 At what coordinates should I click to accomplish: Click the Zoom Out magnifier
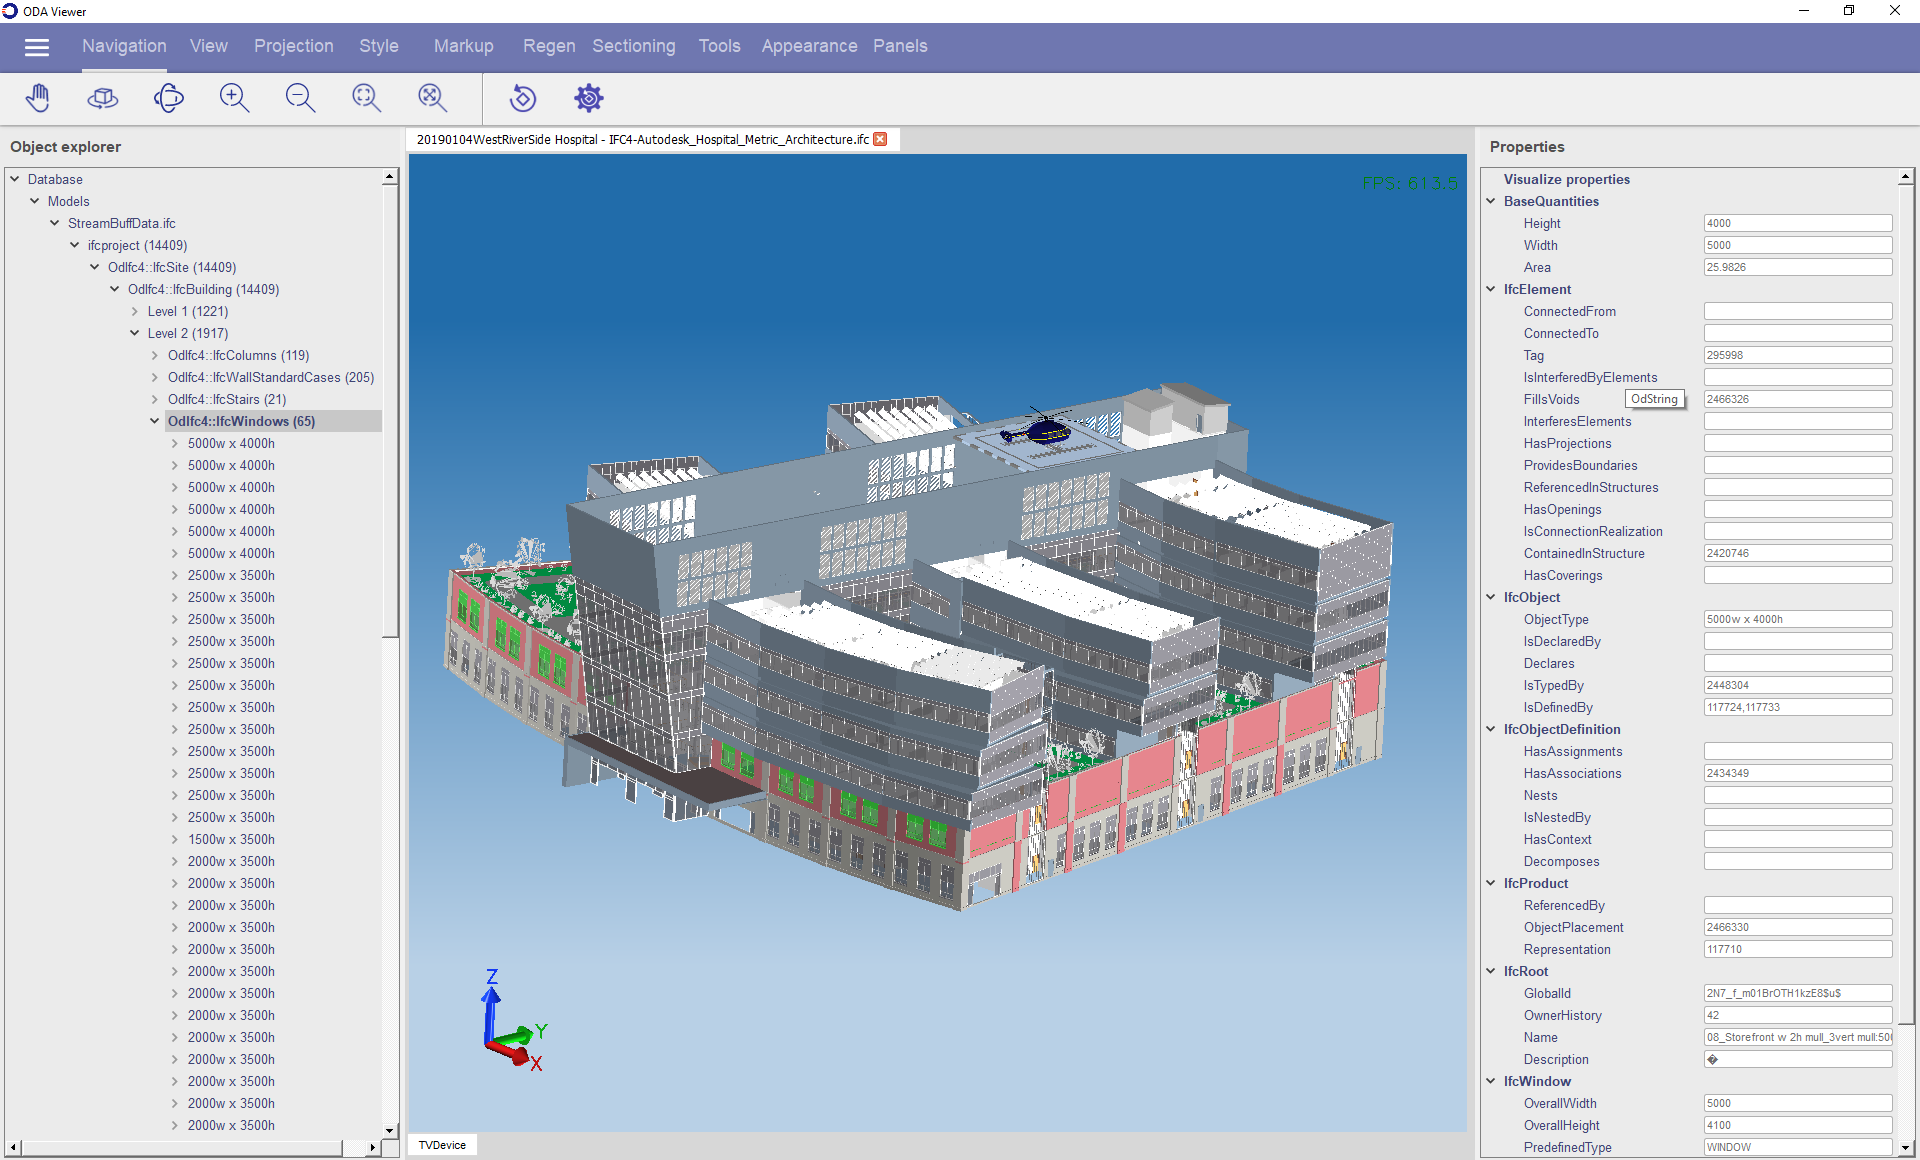(x=300, y=98)
